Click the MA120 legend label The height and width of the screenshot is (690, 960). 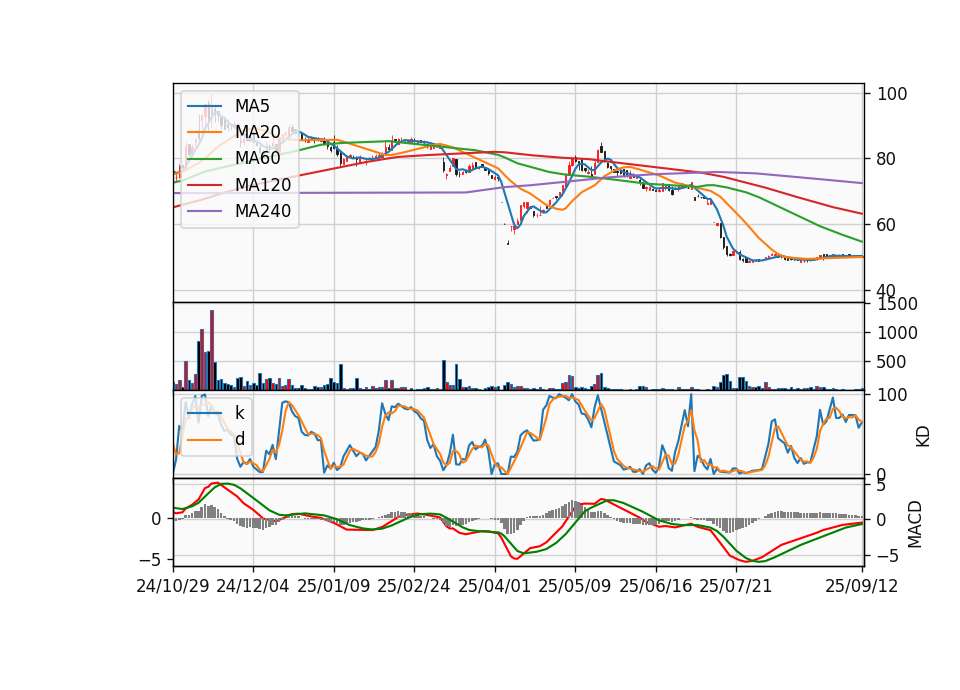[263, 184]
